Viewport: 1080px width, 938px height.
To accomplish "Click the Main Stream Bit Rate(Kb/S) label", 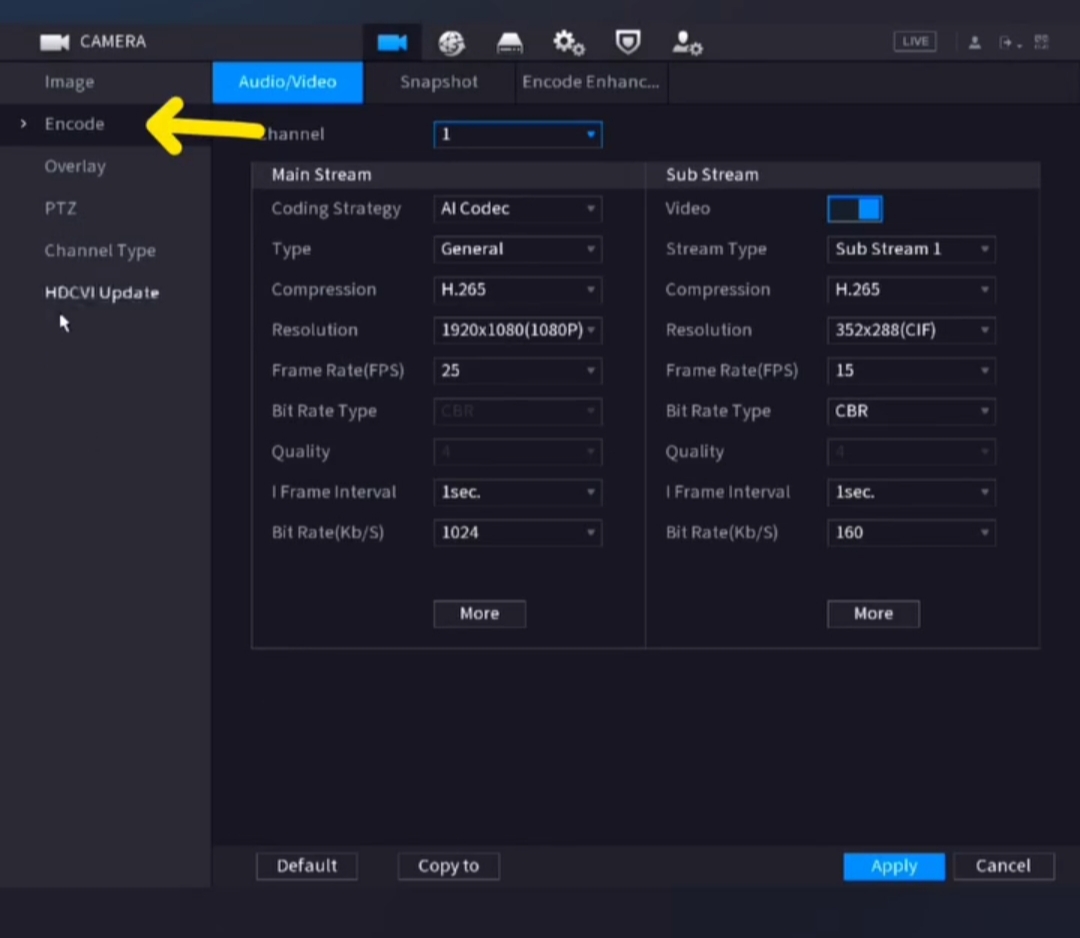I will (x=328, y=532).
